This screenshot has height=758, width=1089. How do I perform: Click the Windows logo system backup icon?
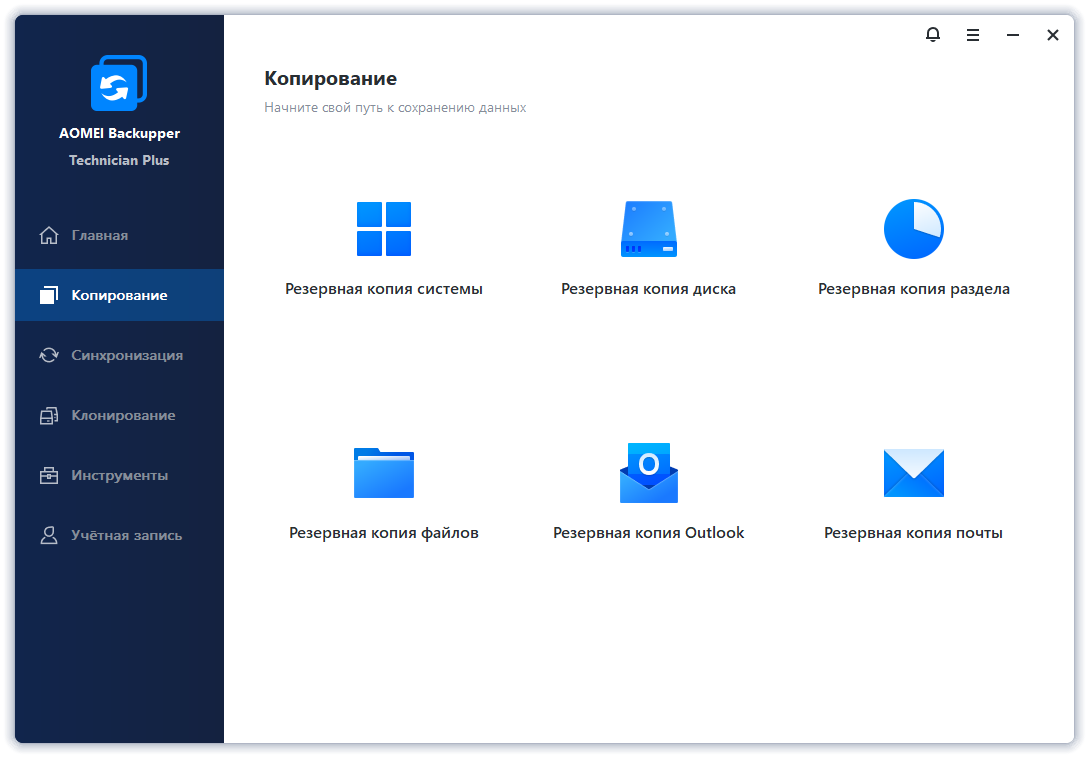tap(384, 229)
